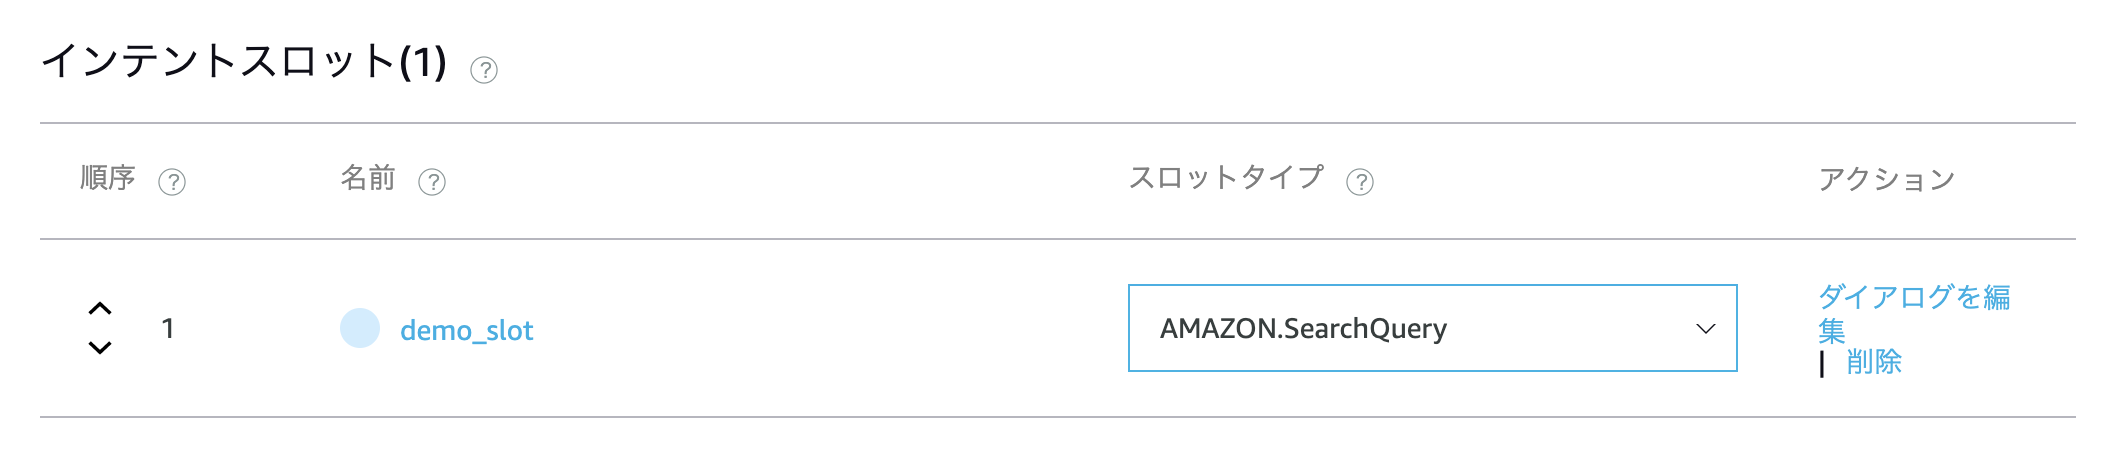Screen dimensions: 2120x452
Task: Open help icon next to スロットタイプ
Action: point(1360,182)
